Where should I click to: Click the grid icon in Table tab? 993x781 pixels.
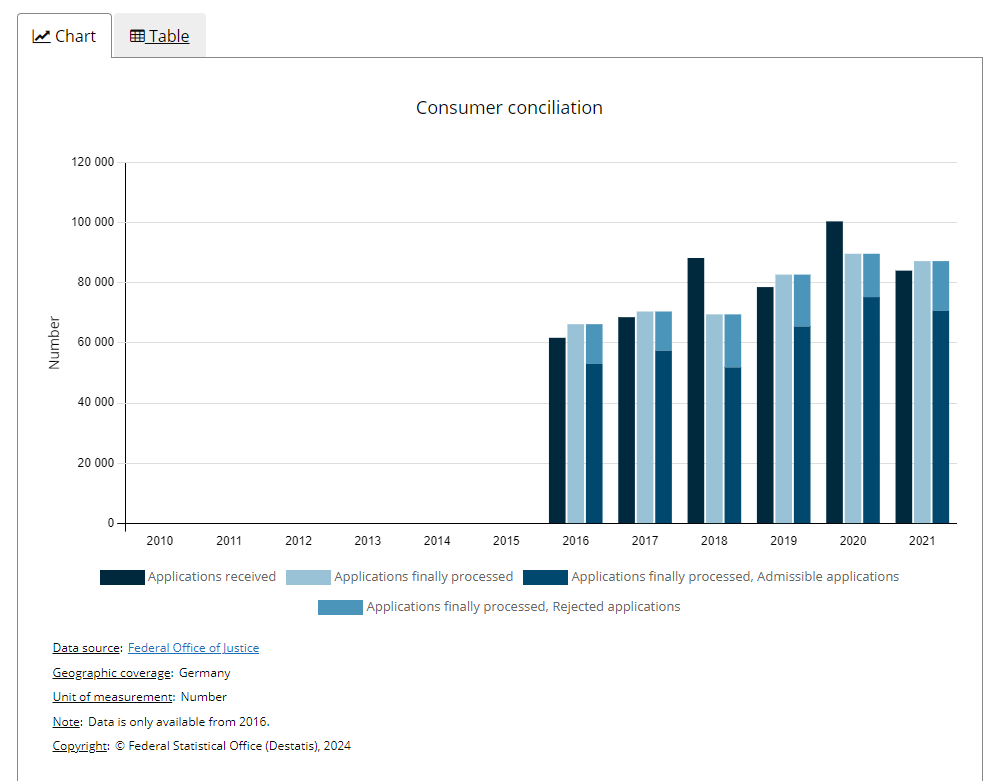tap(137, 36)
